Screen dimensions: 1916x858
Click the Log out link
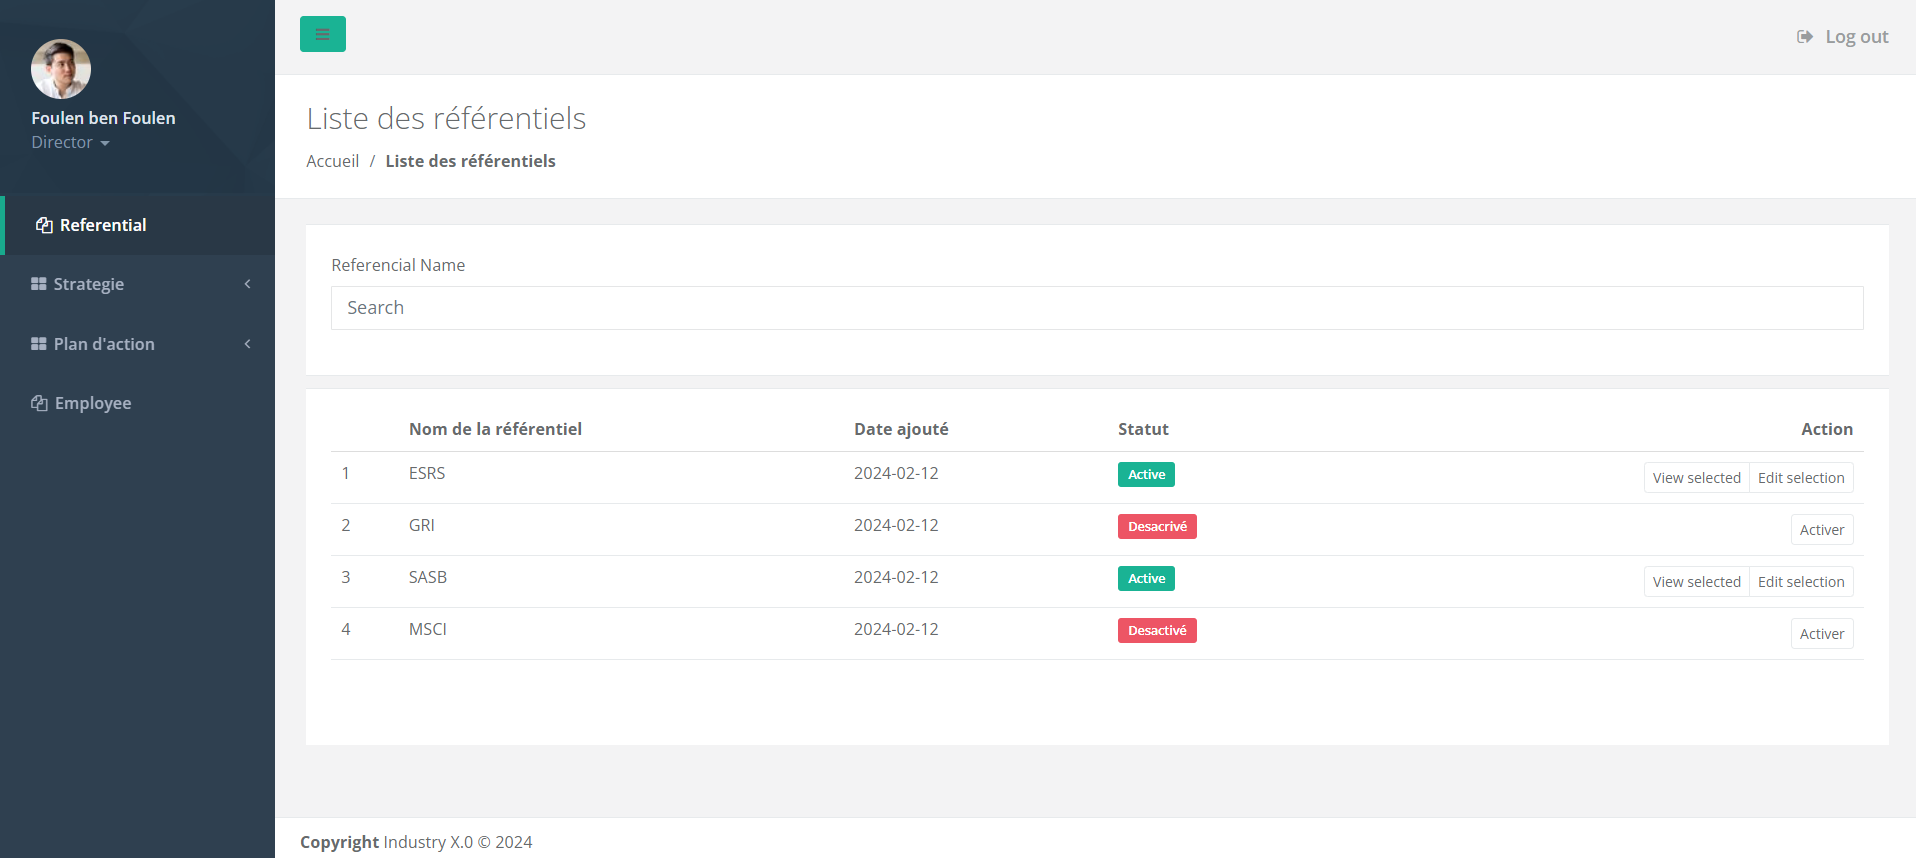[1843, 37]
